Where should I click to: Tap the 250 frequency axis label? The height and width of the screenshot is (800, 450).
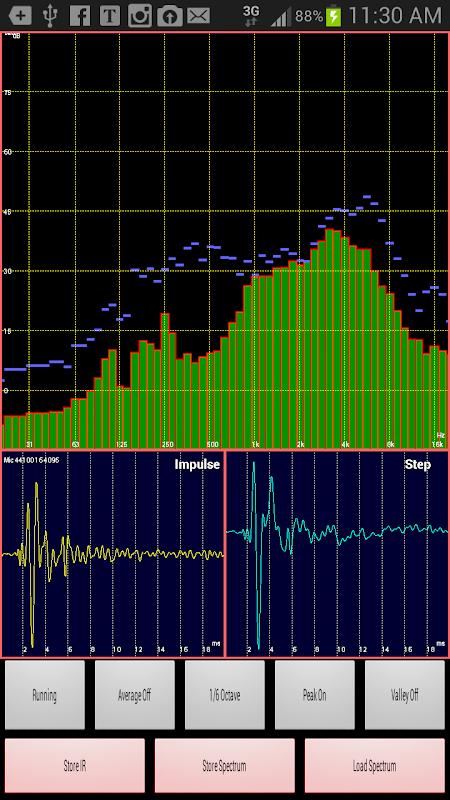(167, 444)
